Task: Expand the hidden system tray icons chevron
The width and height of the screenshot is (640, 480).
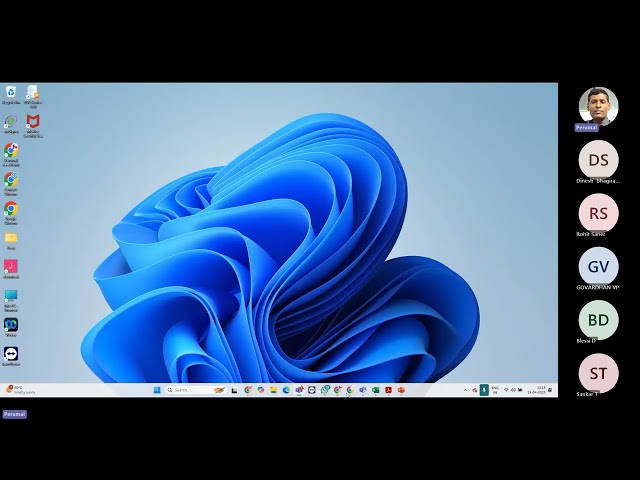Action: pyautogui.click(x=465, y=390)
